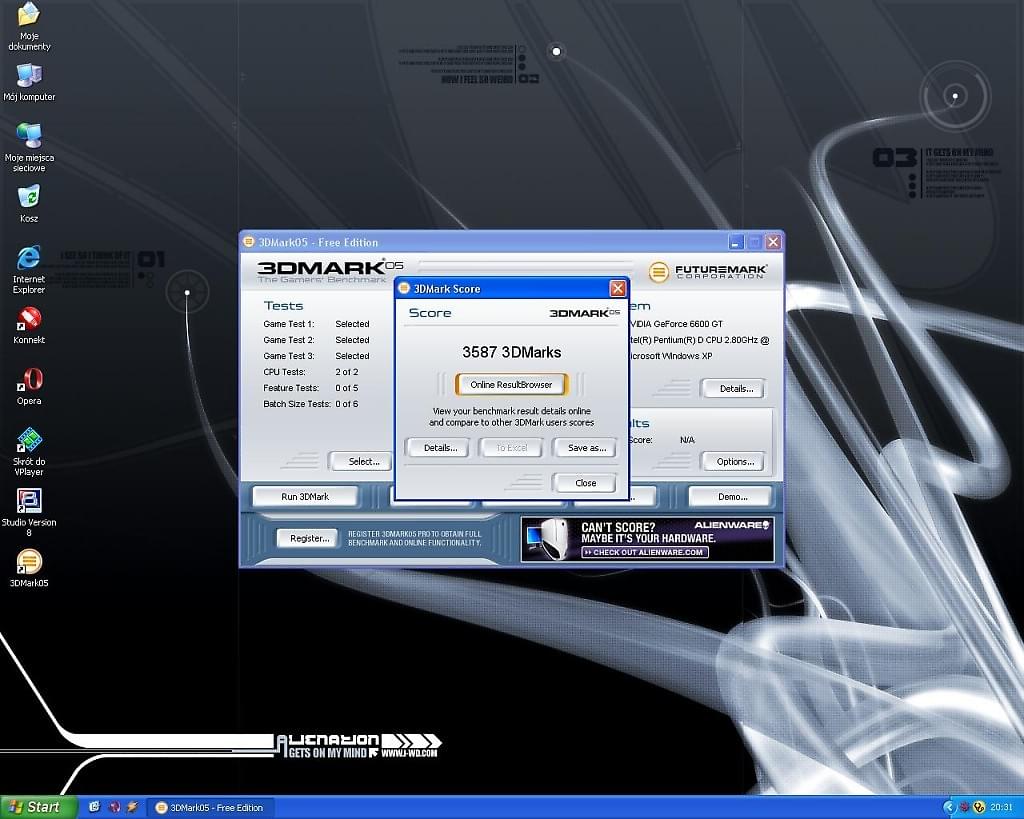Click the first quick launch icon
The height and width of the screenshot is (819, 1024).
pos(94,807)
